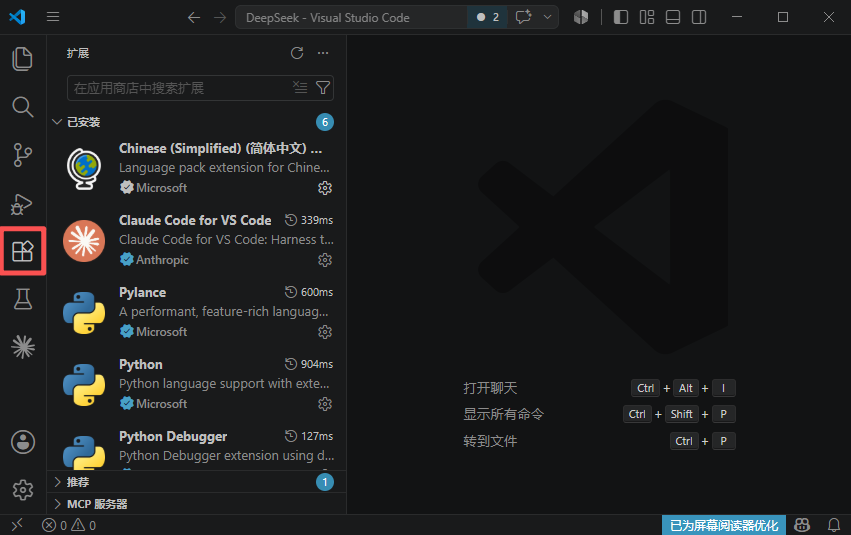Select the Python Debugger extension
The image size is (851, 535).
pos(196,446)
